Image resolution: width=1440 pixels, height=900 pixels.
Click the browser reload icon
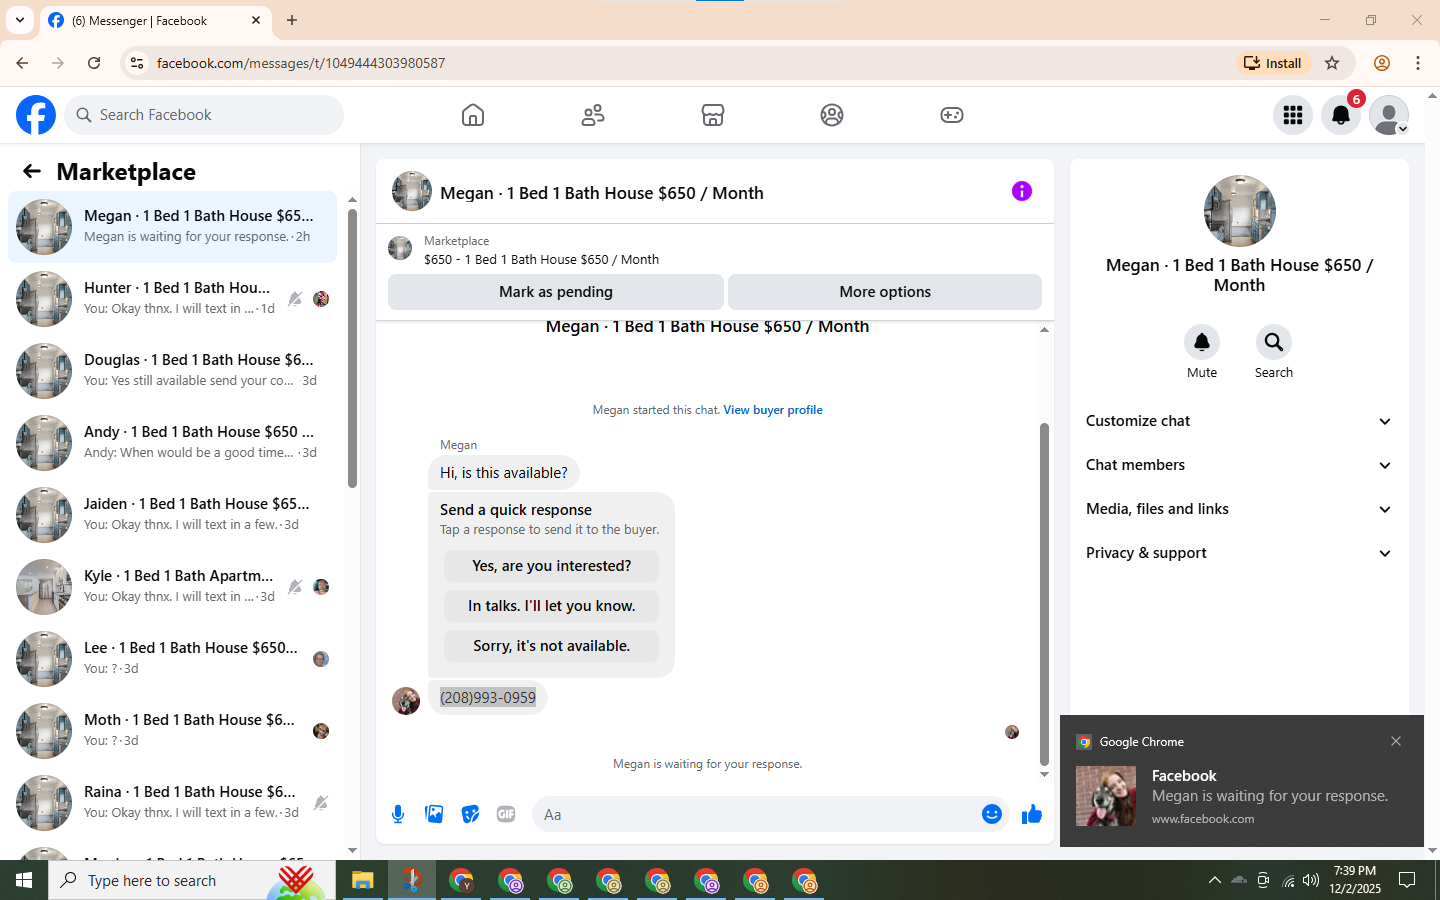pos(94,63)
